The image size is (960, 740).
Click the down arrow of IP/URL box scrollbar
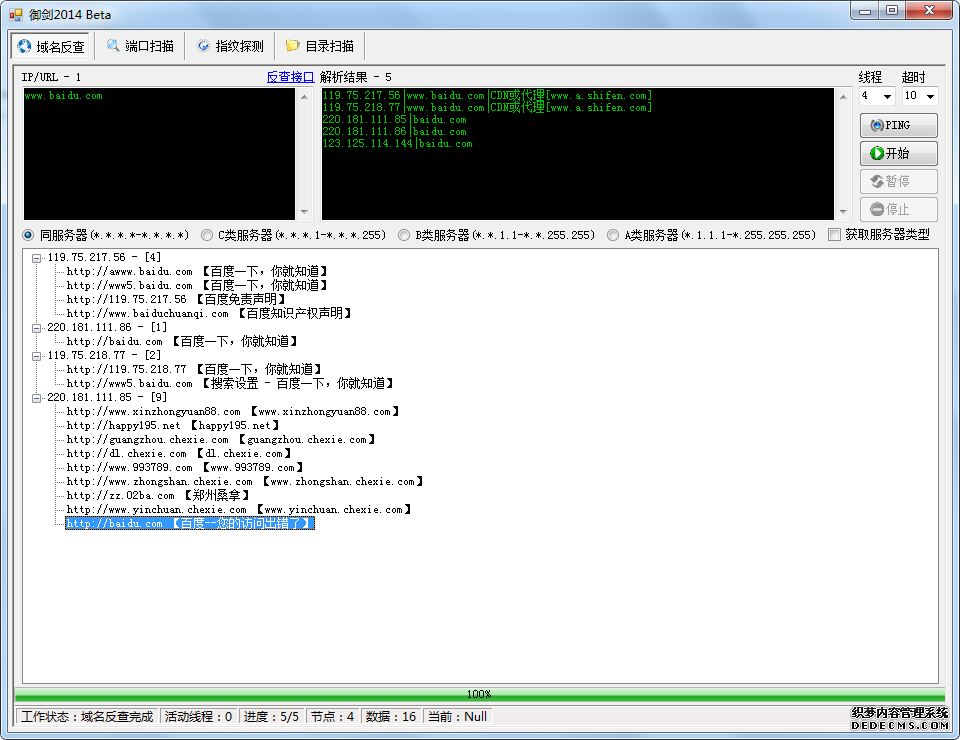coord(304,212)
